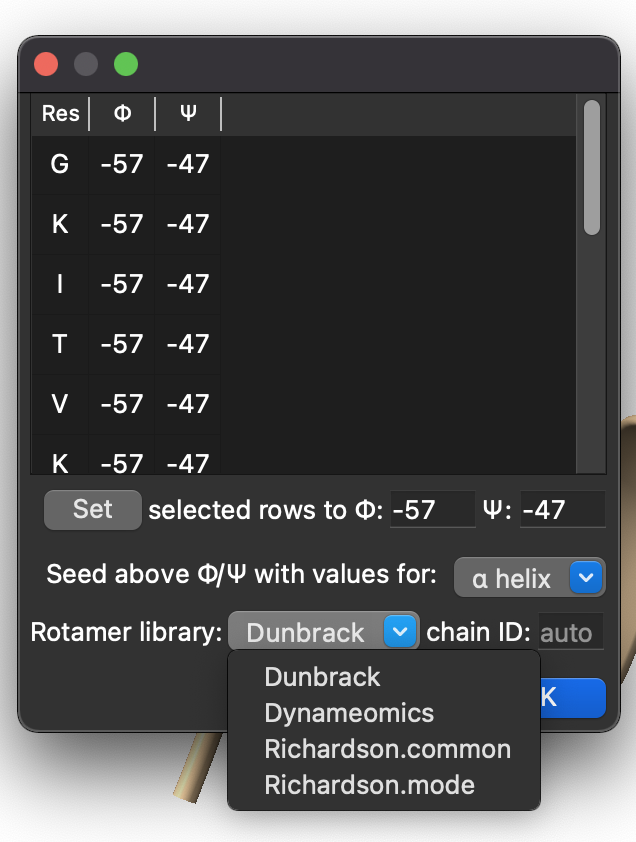Click the Ψ column header

[x=188, y=114]
